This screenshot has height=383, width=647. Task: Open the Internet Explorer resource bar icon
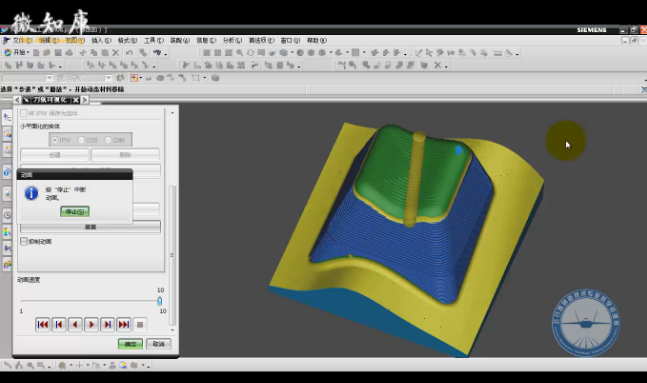click(7, 172)
